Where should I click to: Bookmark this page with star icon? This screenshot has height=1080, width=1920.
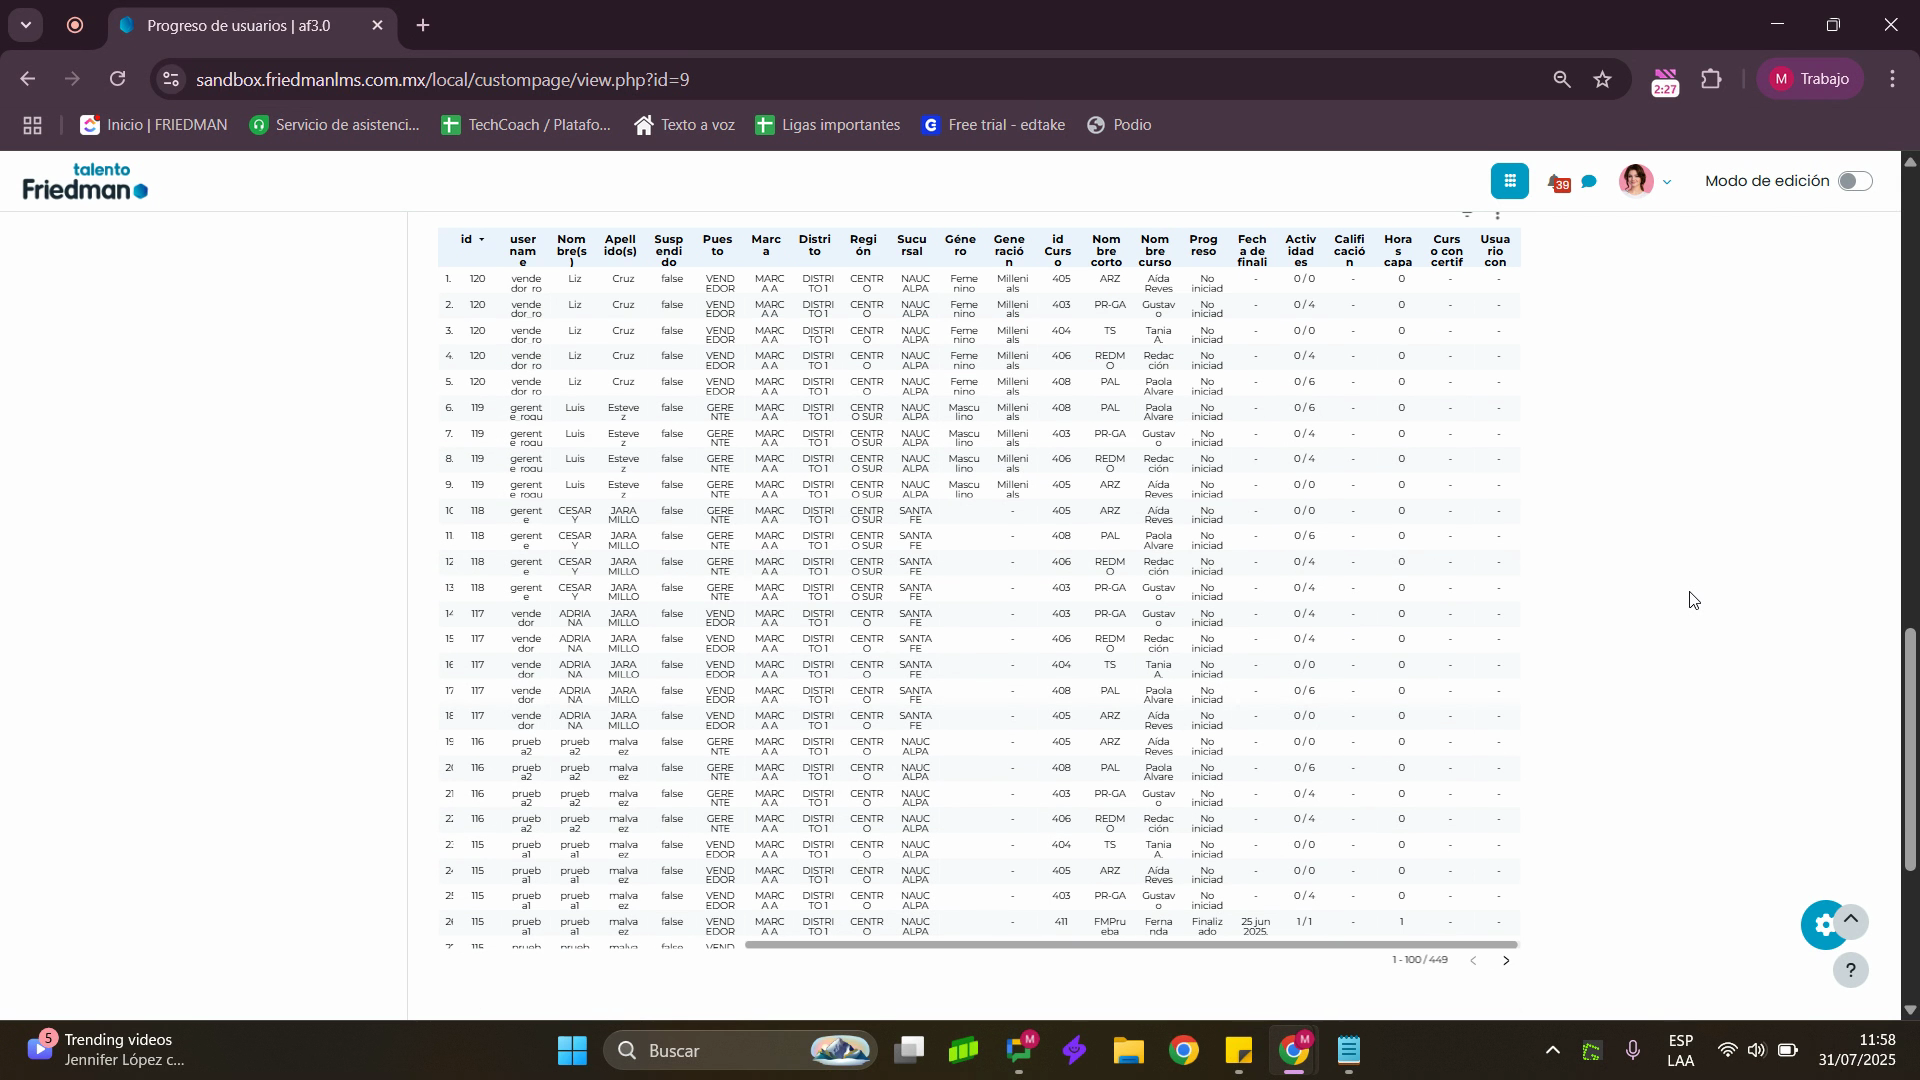tap(1603, 79)
